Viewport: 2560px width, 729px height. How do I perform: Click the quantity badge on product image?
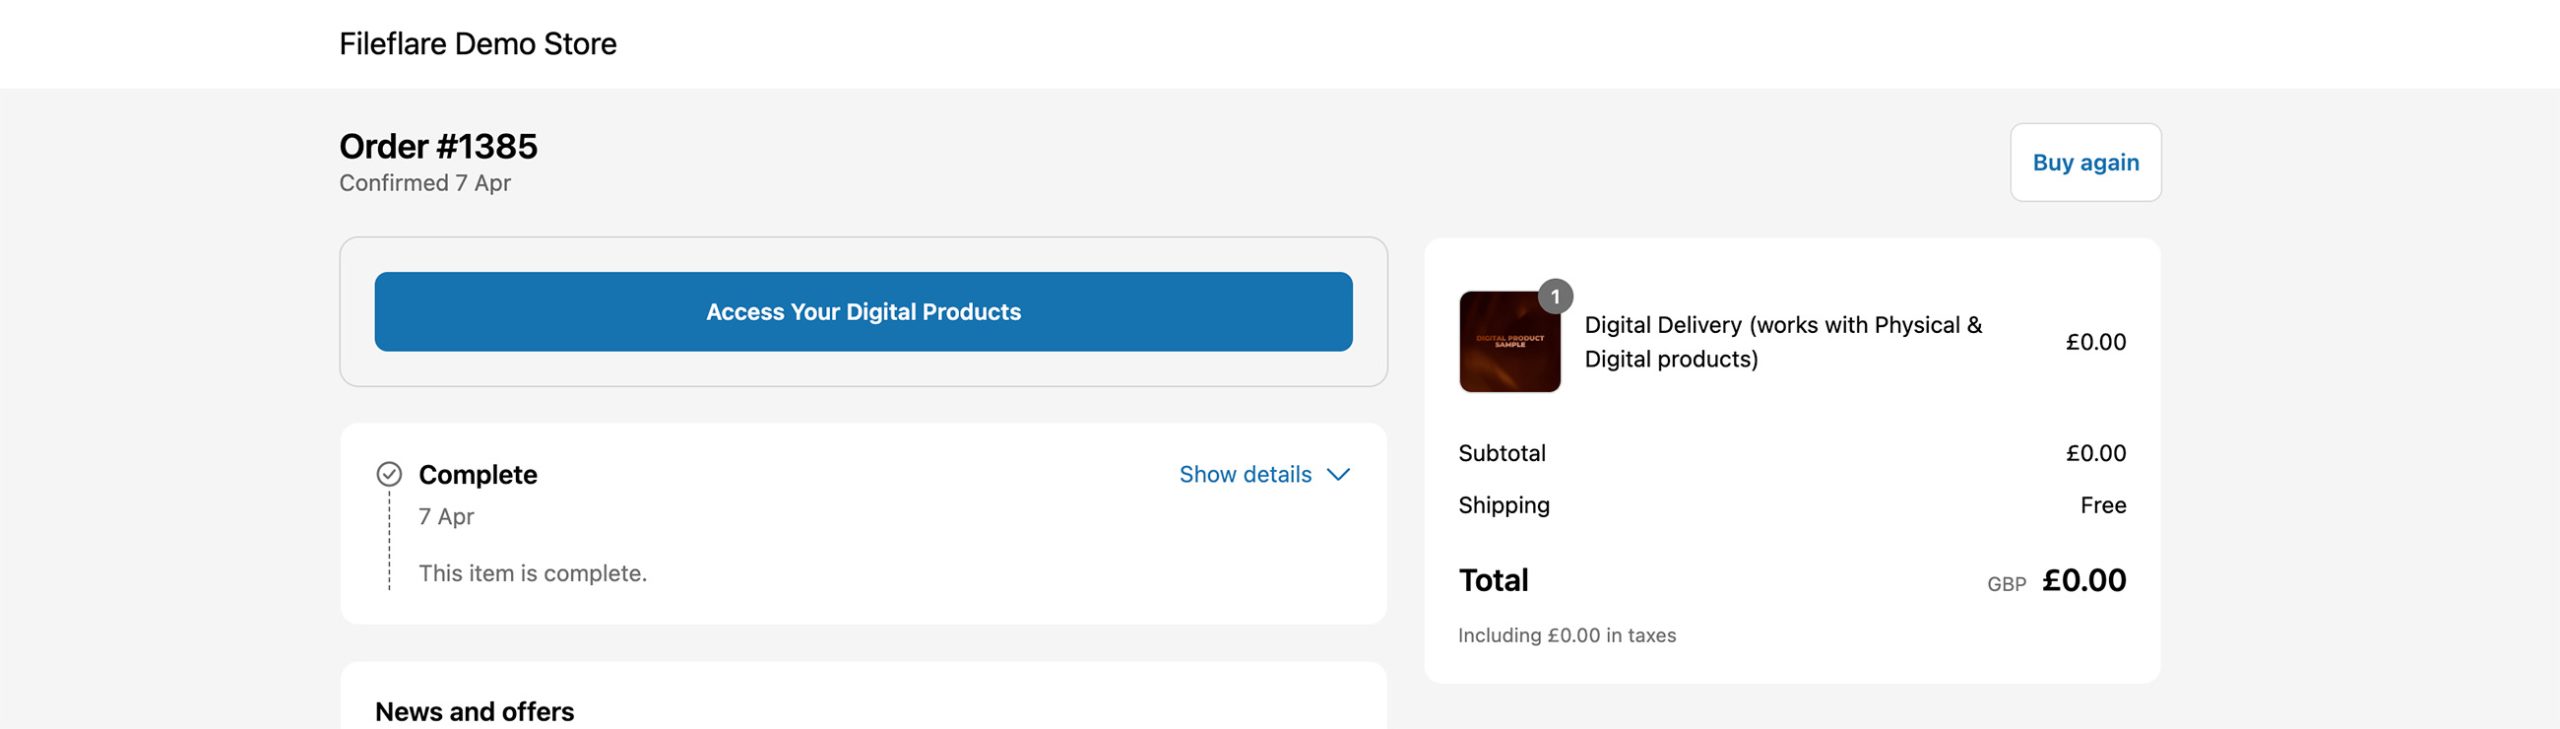[x=1555, y=296]
